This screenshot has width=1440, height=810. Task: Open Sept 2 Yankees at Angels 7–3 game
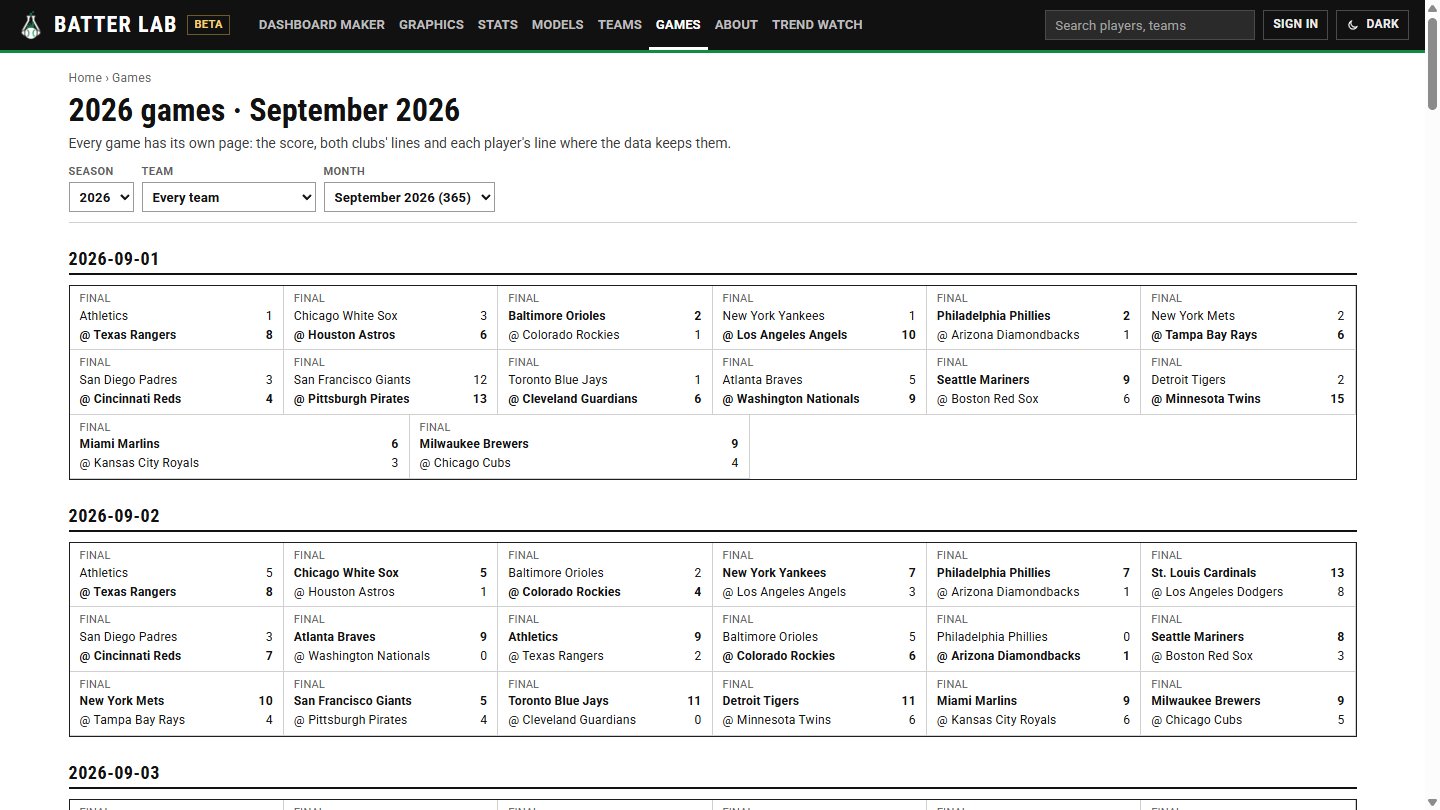pos(820,574)
